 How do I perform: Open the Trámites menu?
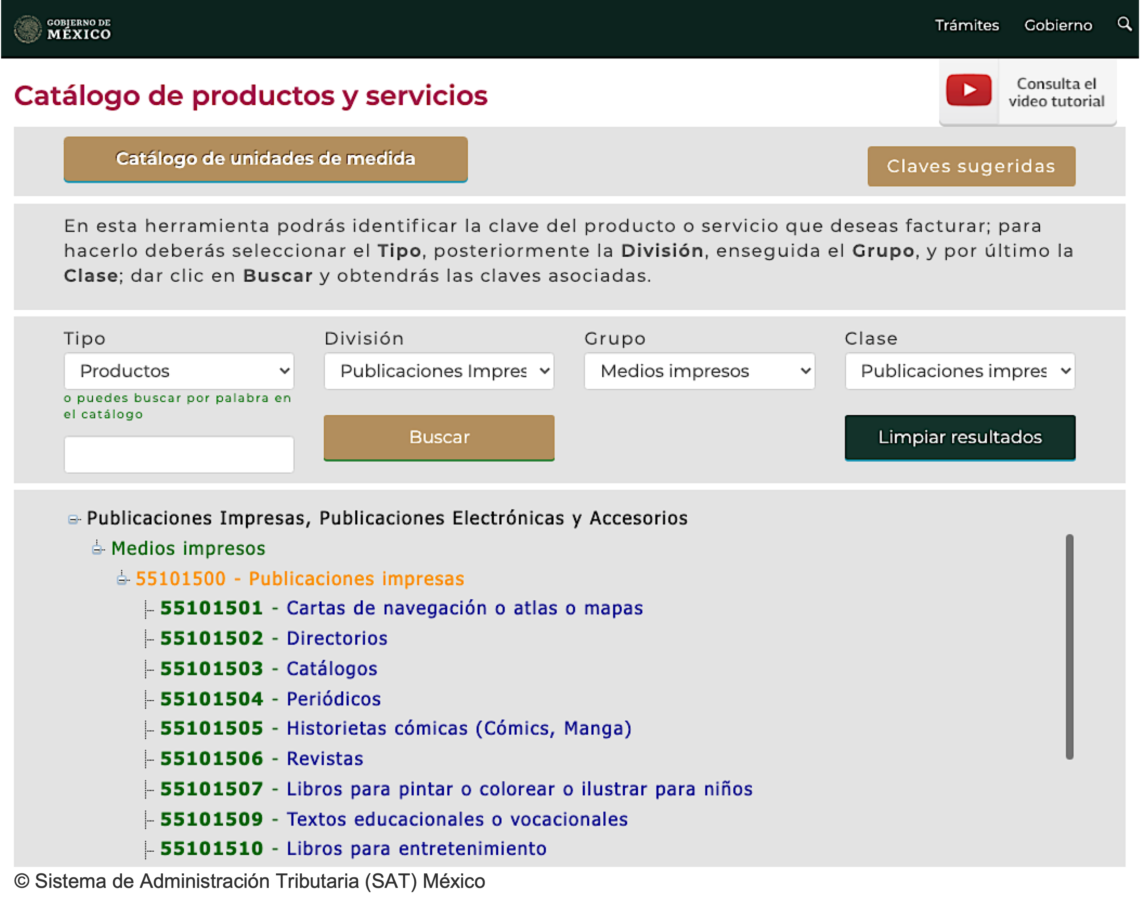click(x=966, y=25)
